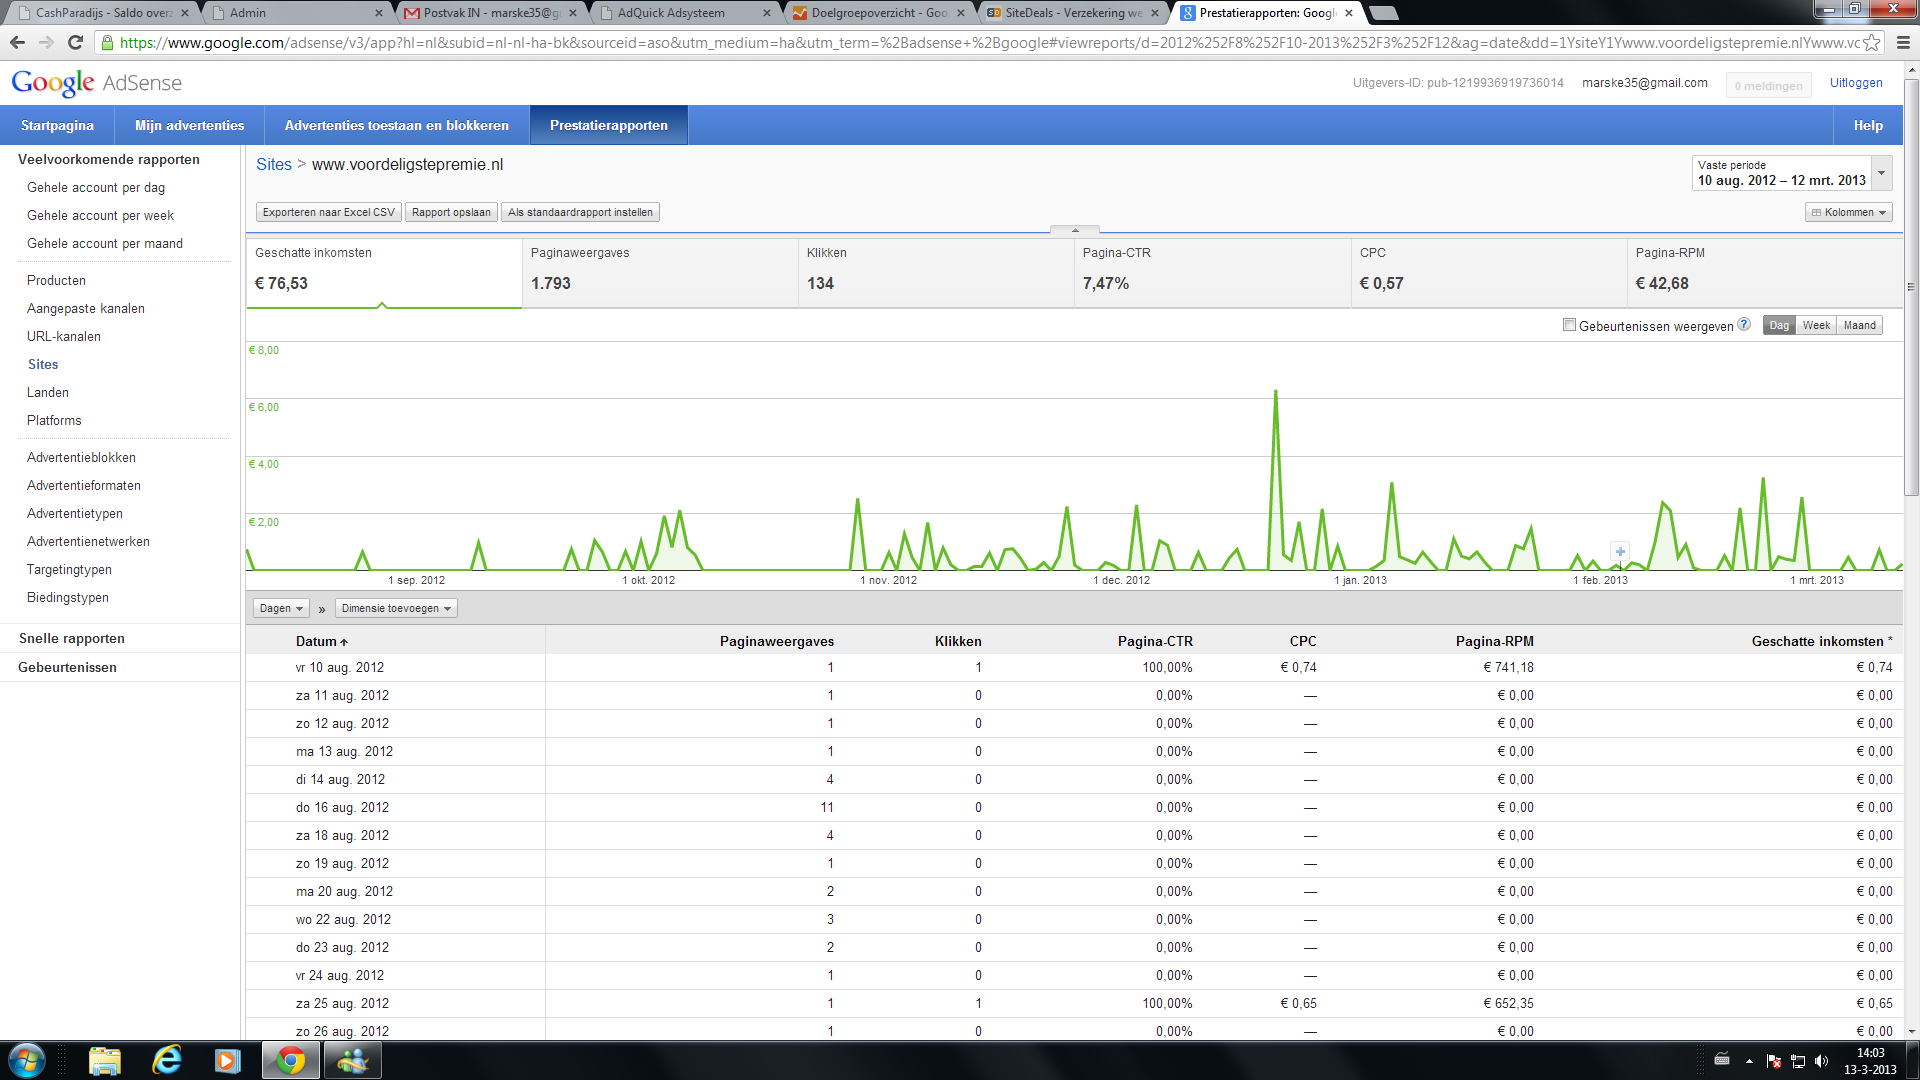Open the Kolommen dropdown
Screen dimensions: 1920x1080
point(1848,212)
